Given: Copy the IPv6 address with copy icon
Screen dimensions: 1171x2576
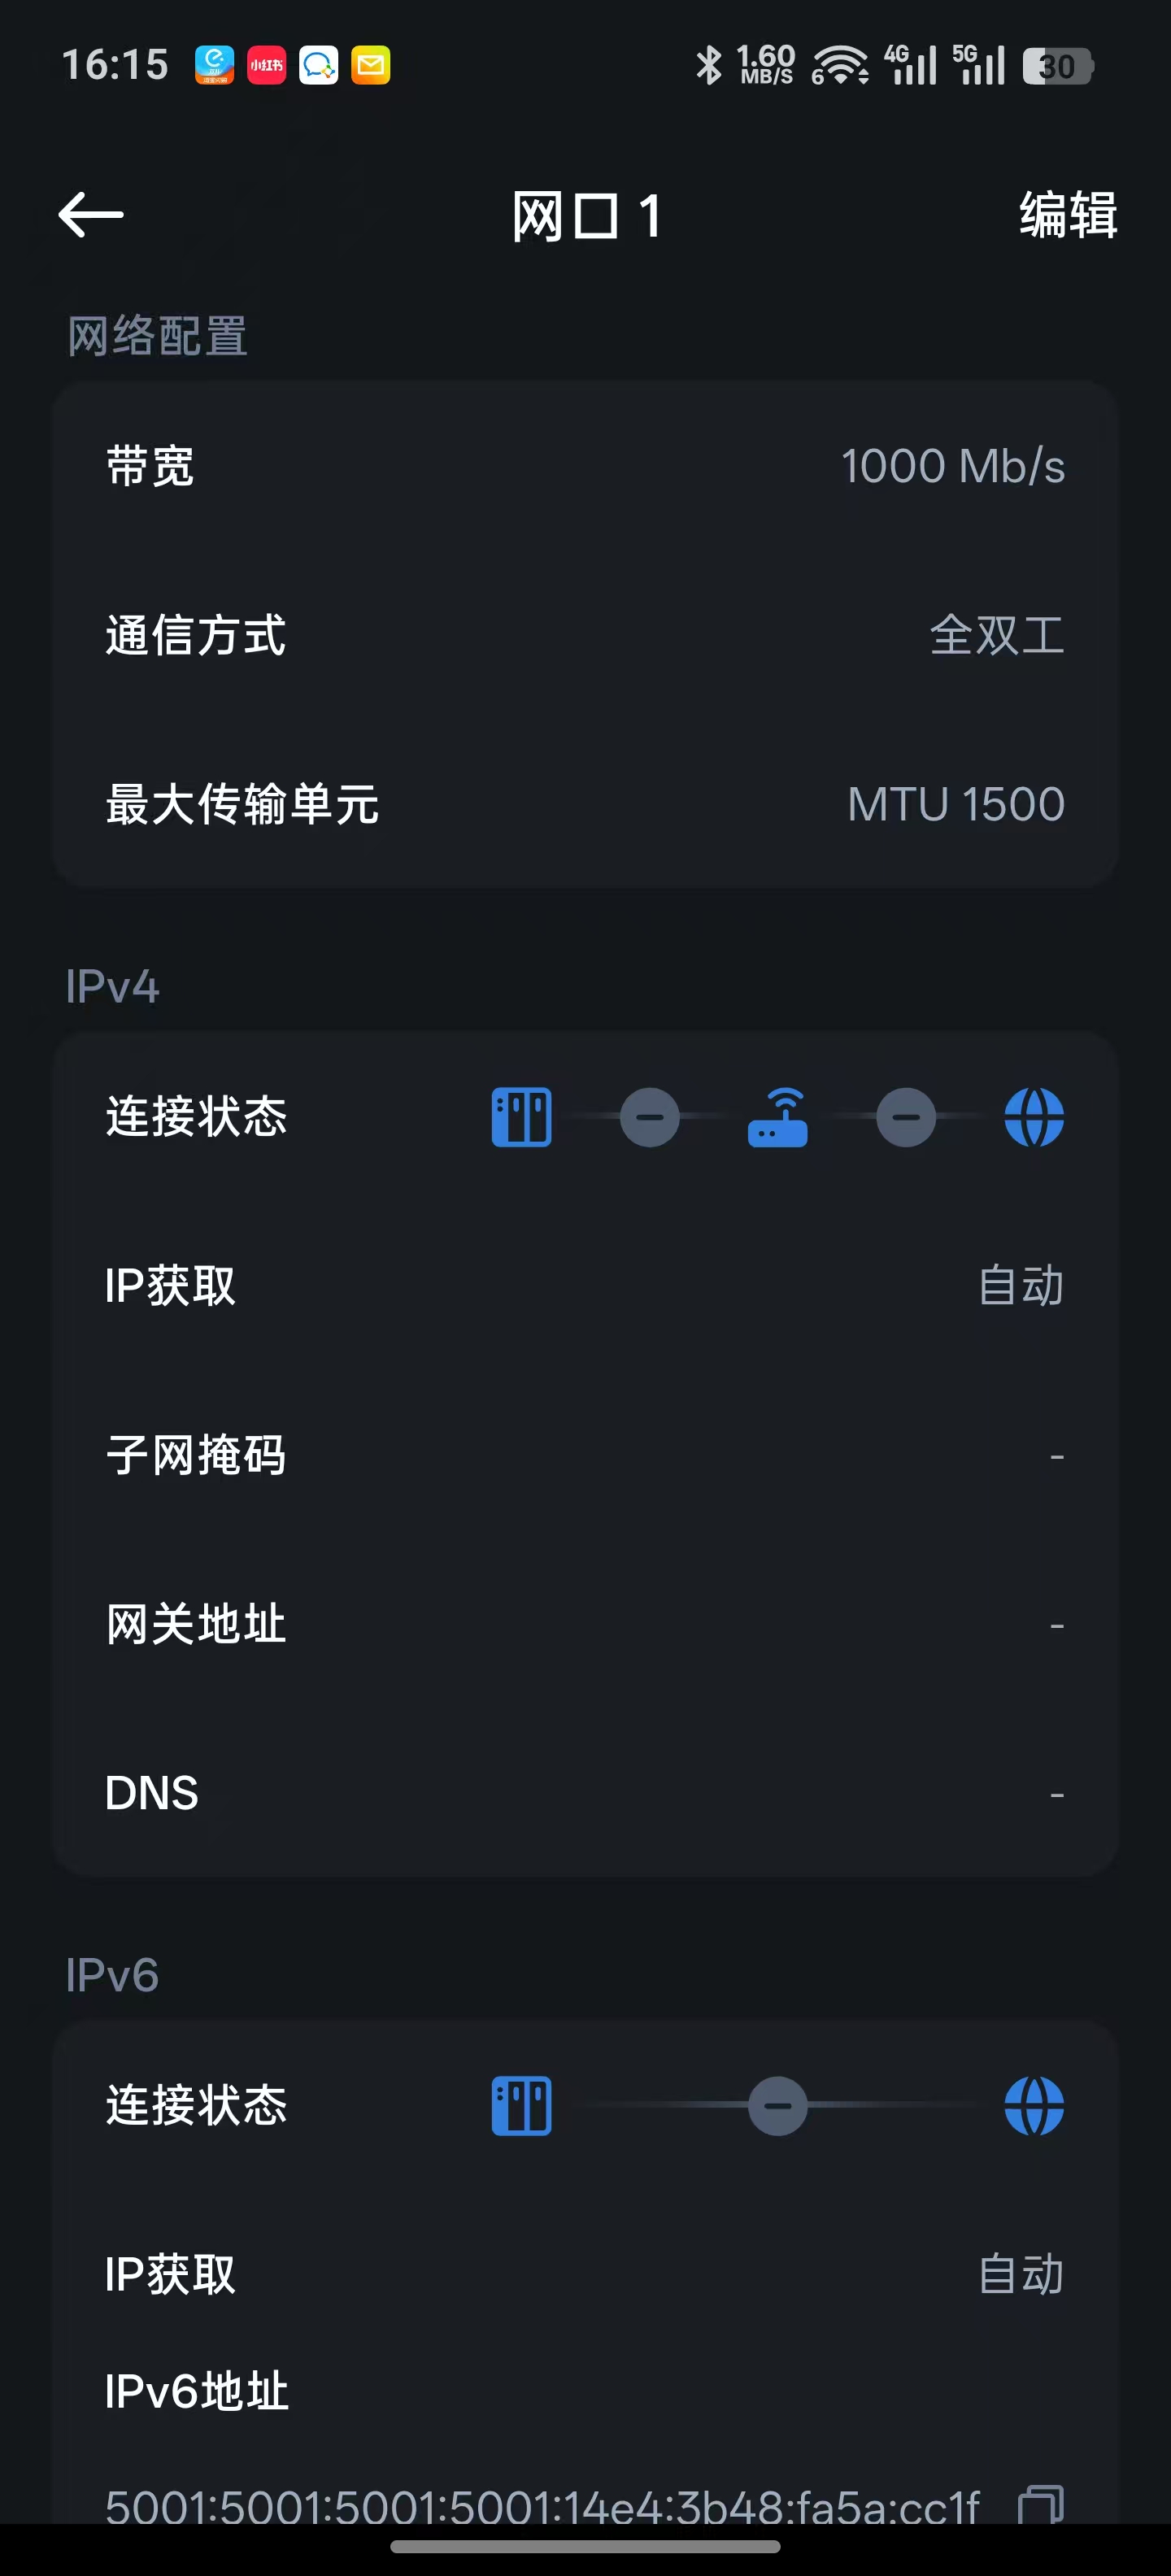Looking at the screenshot, I should [1040, 2505].
